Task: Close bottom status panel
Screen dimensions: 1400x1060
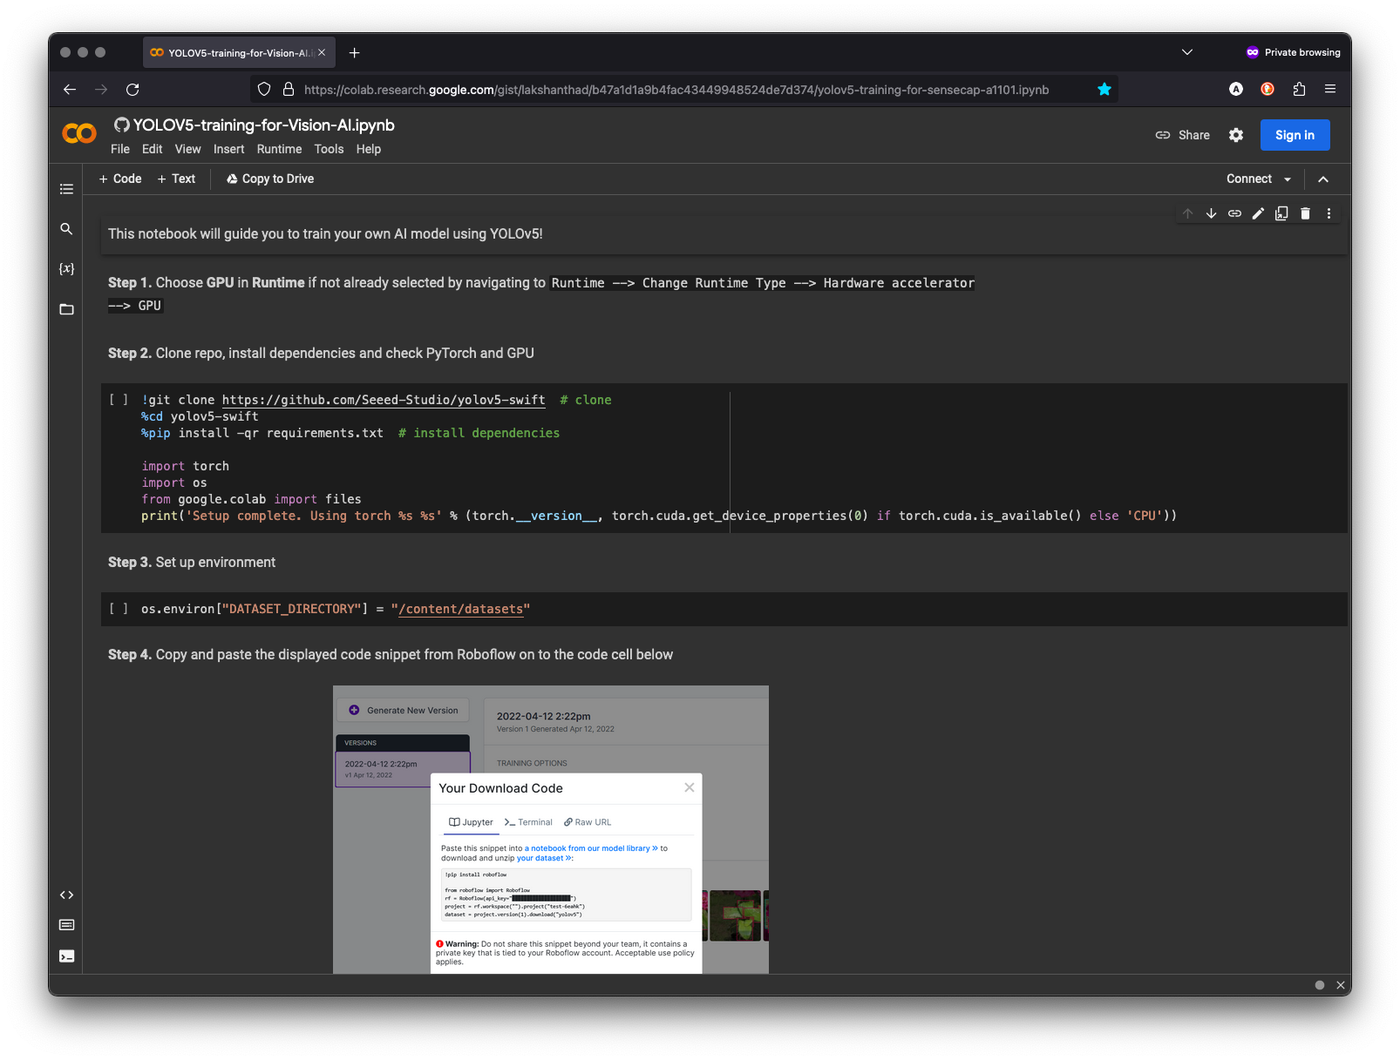Action: point(1341,985)
